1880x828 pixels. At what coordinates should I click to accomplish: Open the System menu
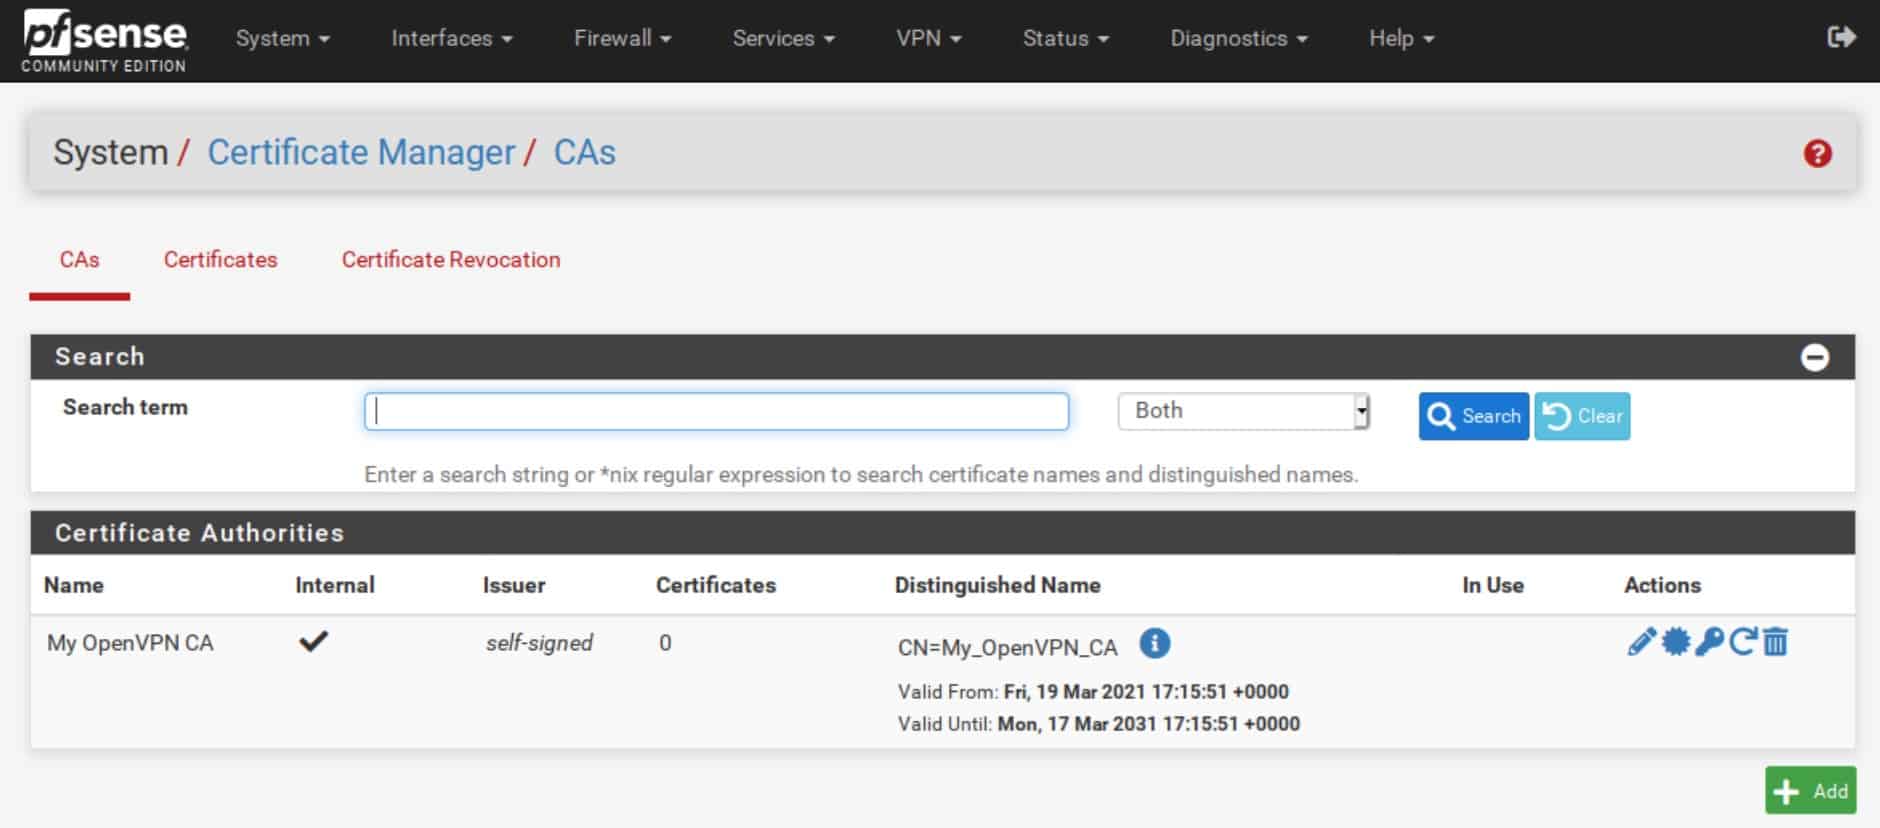(x=282, y=38)
